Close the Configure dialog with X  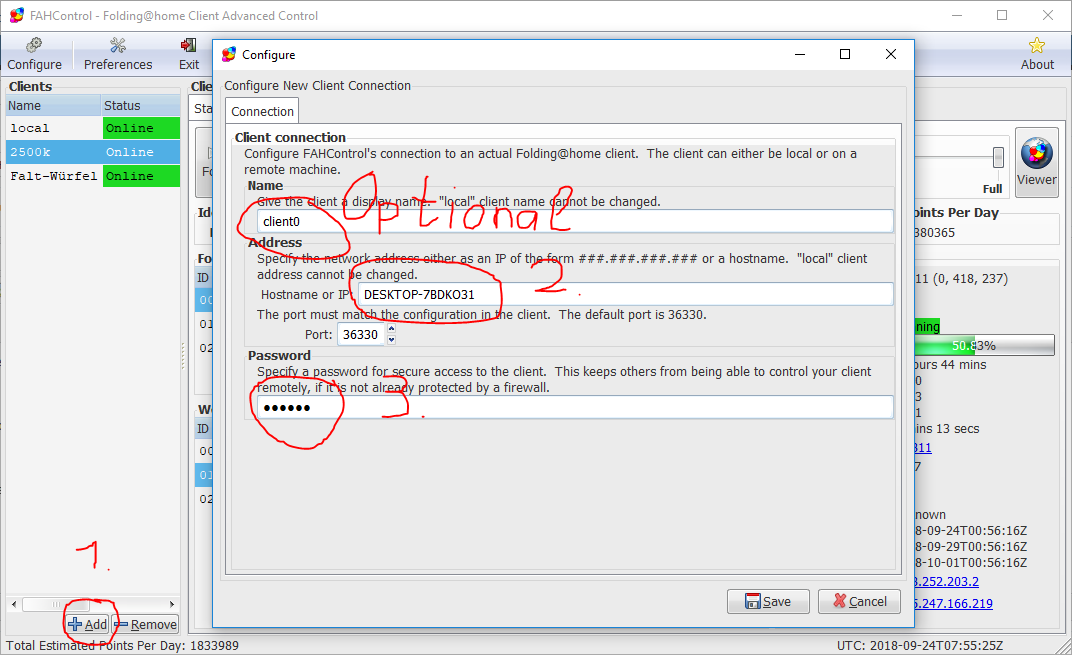click(891, 54)
